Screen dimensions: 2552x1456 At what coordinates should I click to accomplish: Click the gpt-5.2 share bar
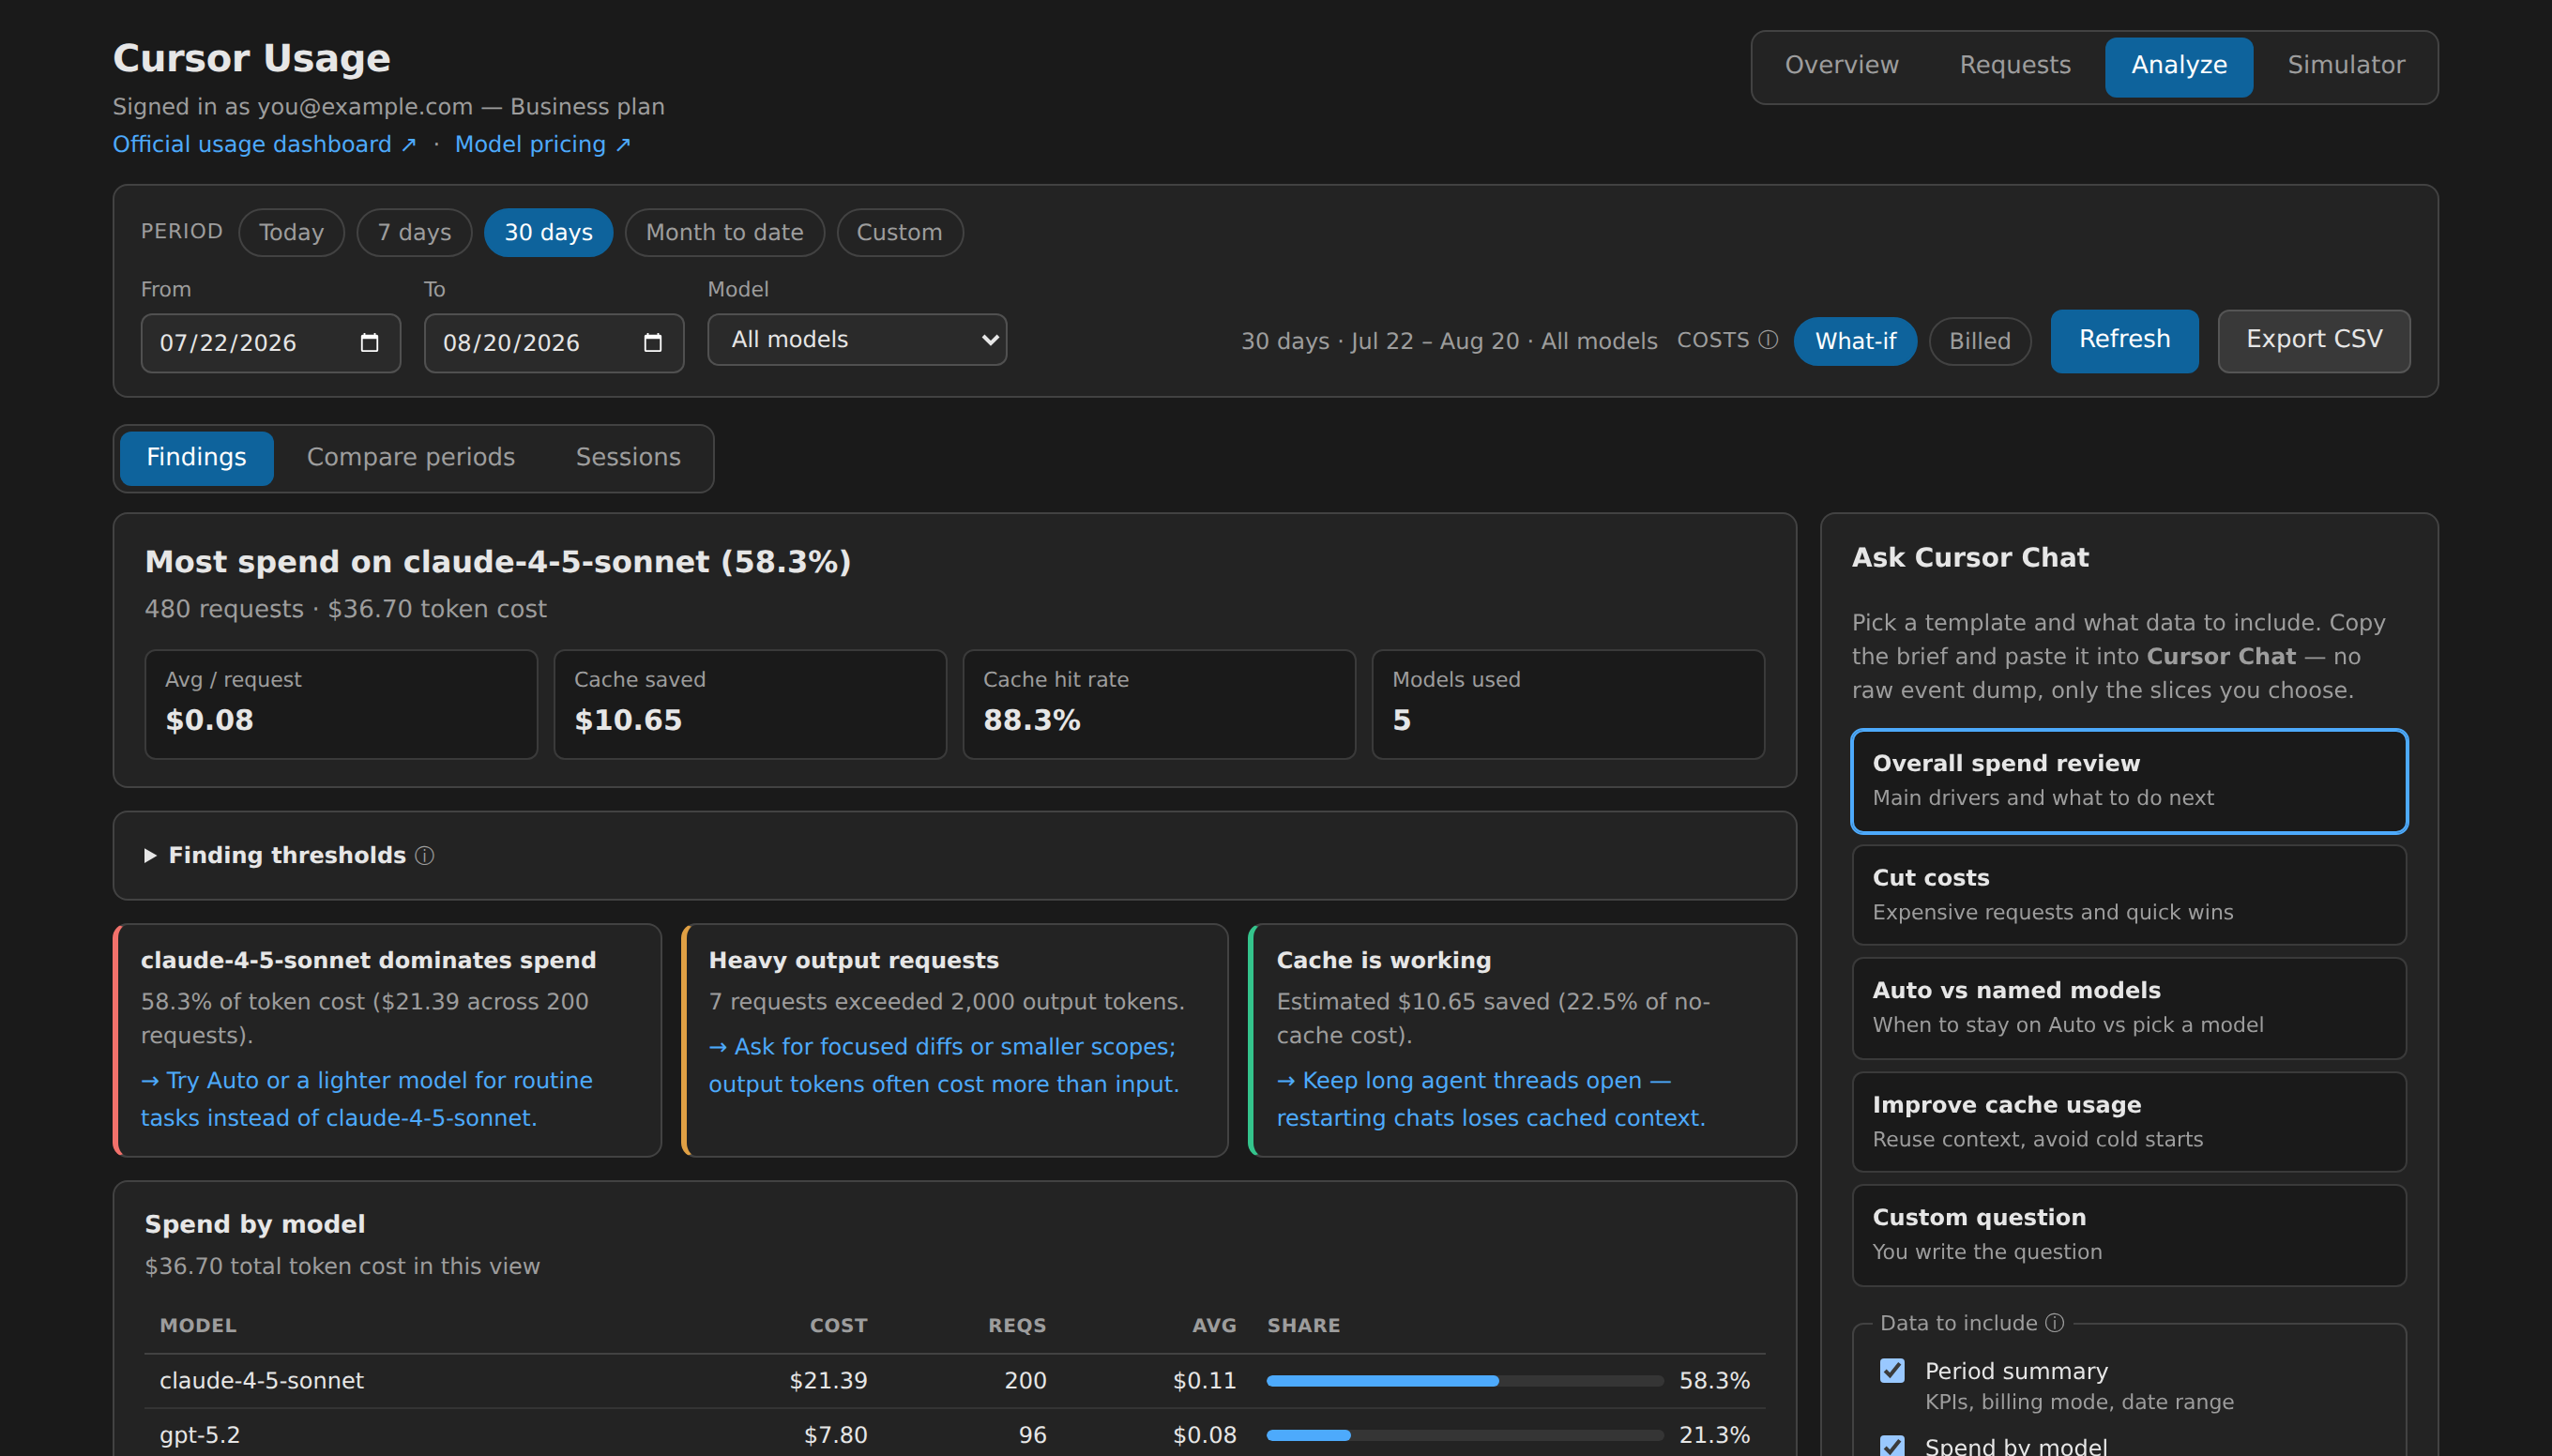coord(1464,1435)
